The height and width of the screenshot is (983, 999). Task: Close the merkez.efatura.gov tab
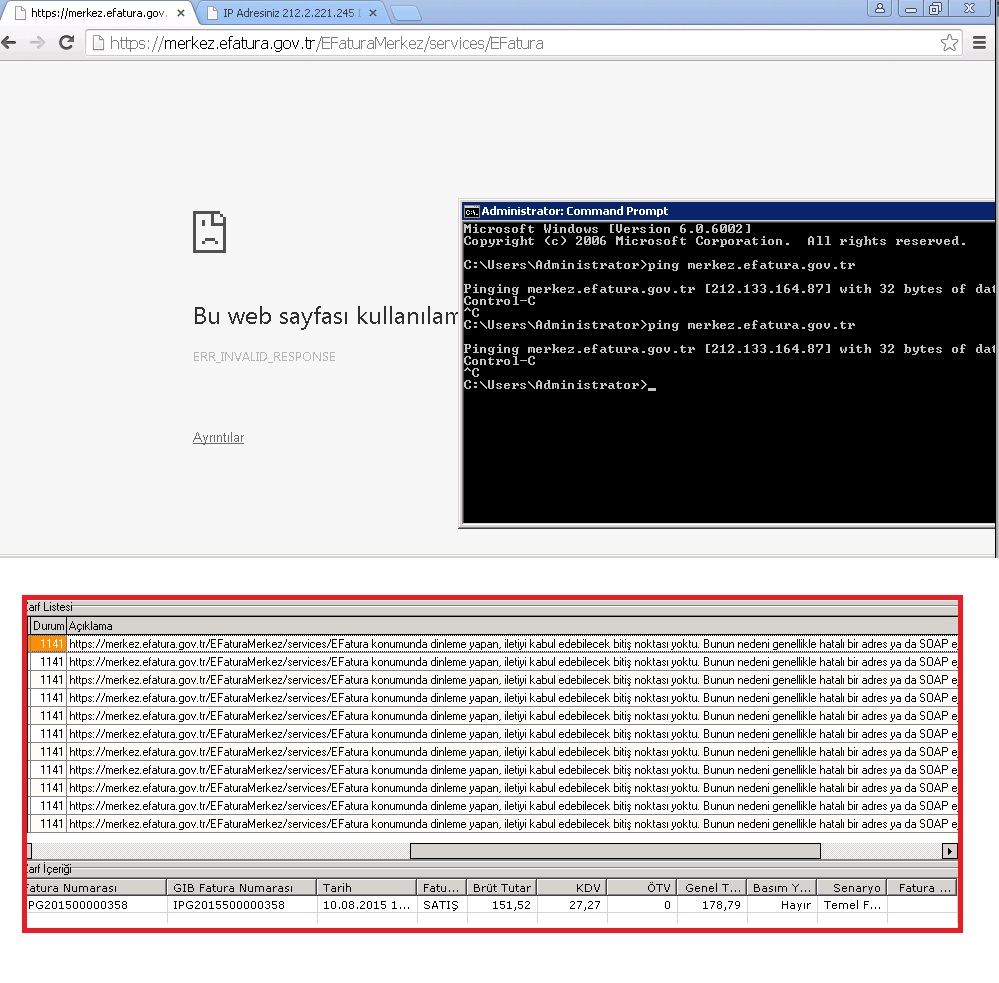click(180, 14)
